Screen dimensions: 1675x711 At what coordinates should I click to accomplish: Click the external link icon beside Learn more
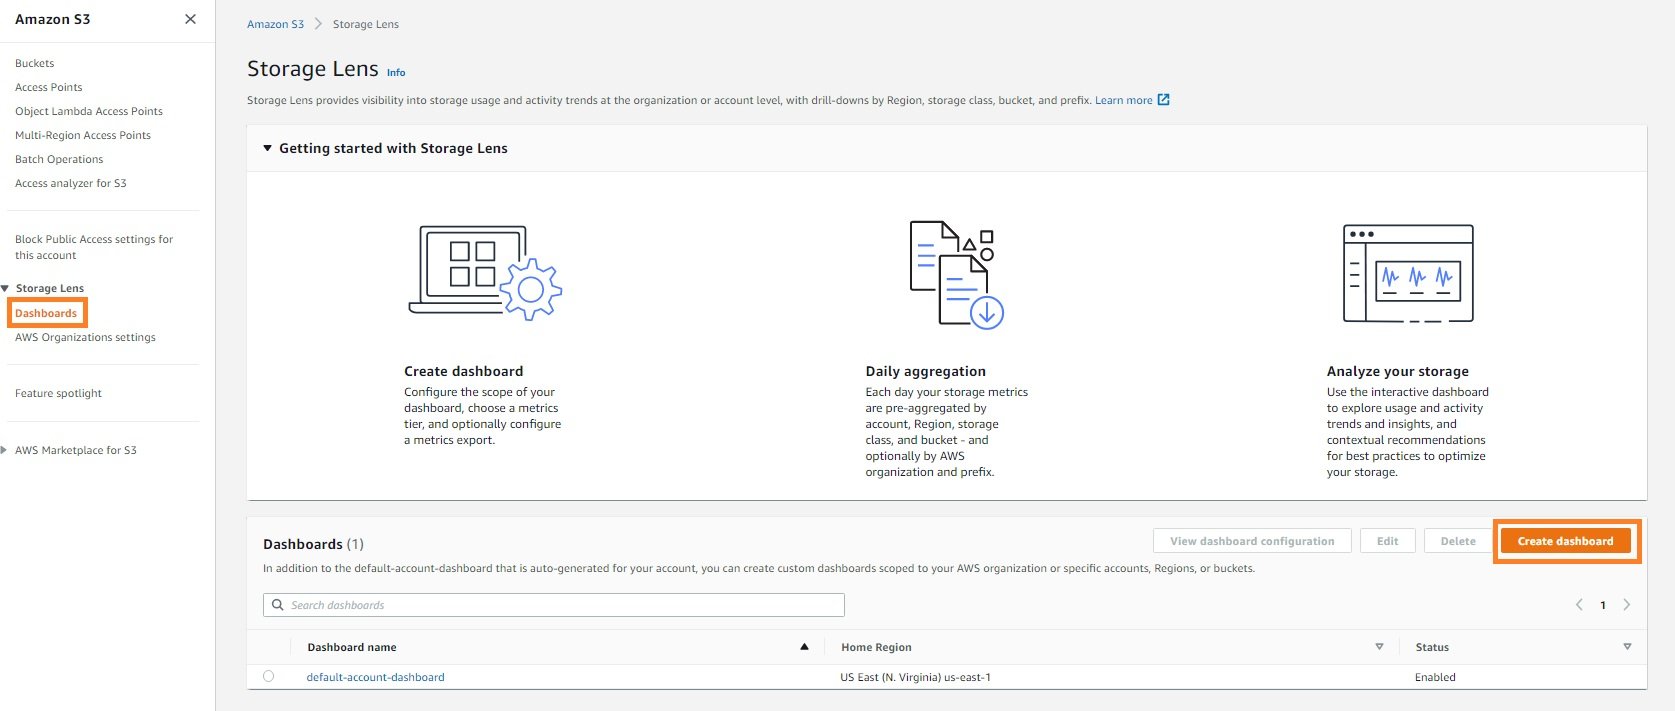pos(1163,100)
